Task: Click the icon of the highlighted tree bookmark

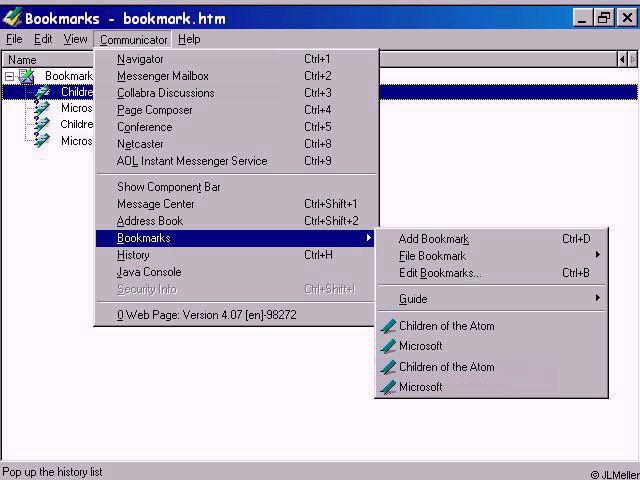Action: (x=42, y=92)
